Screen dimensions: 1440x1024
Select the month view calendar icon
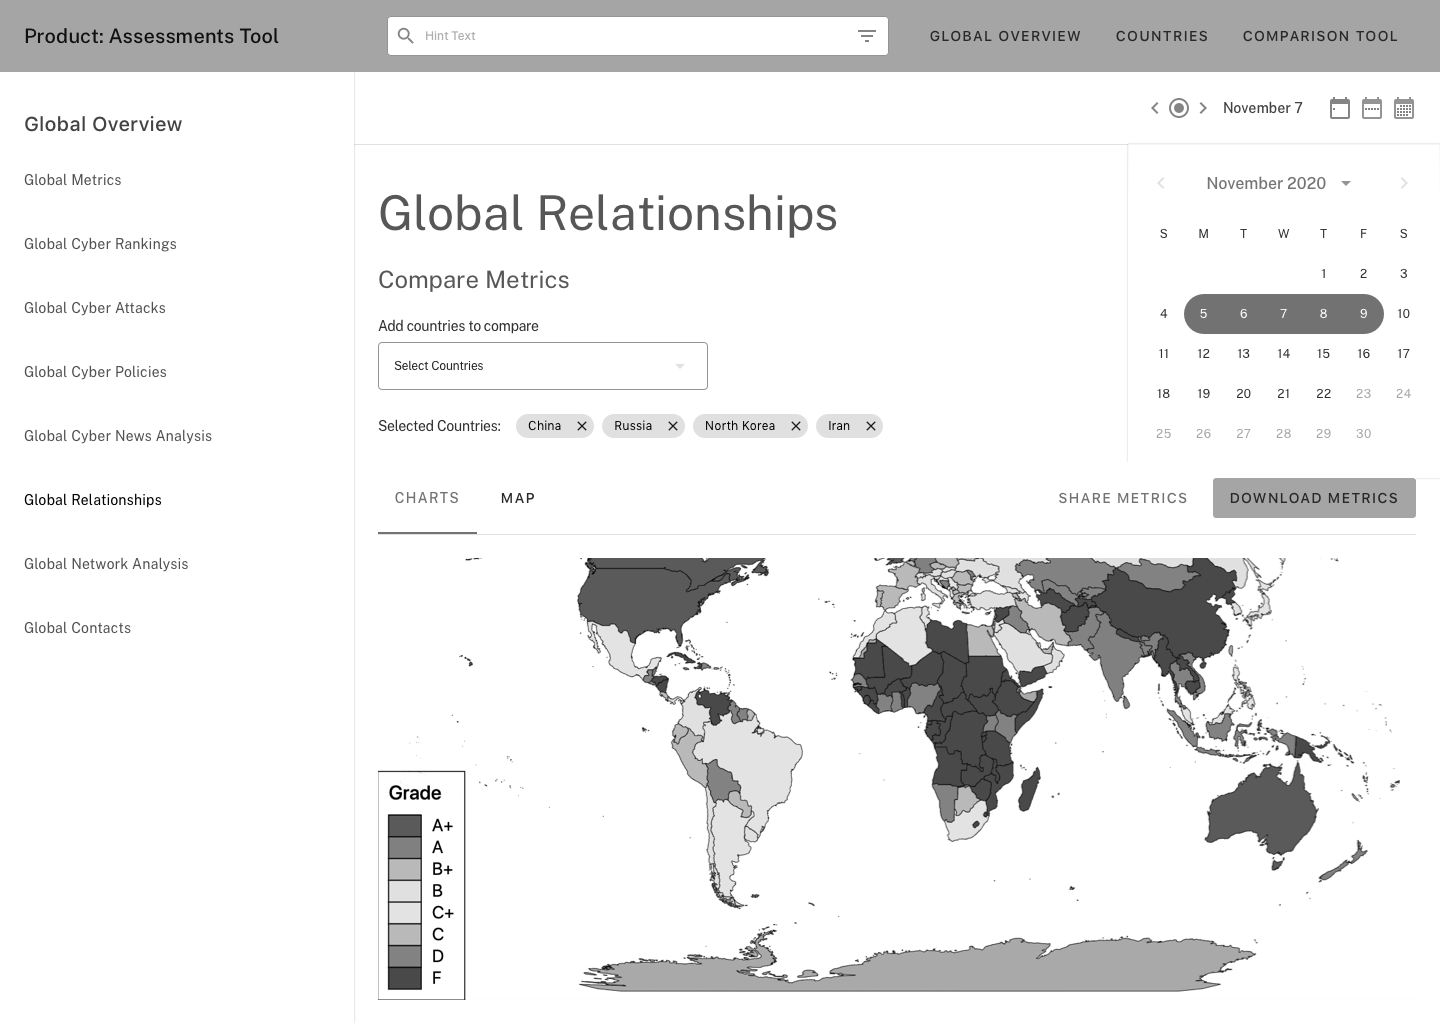tap(1404, 107)
